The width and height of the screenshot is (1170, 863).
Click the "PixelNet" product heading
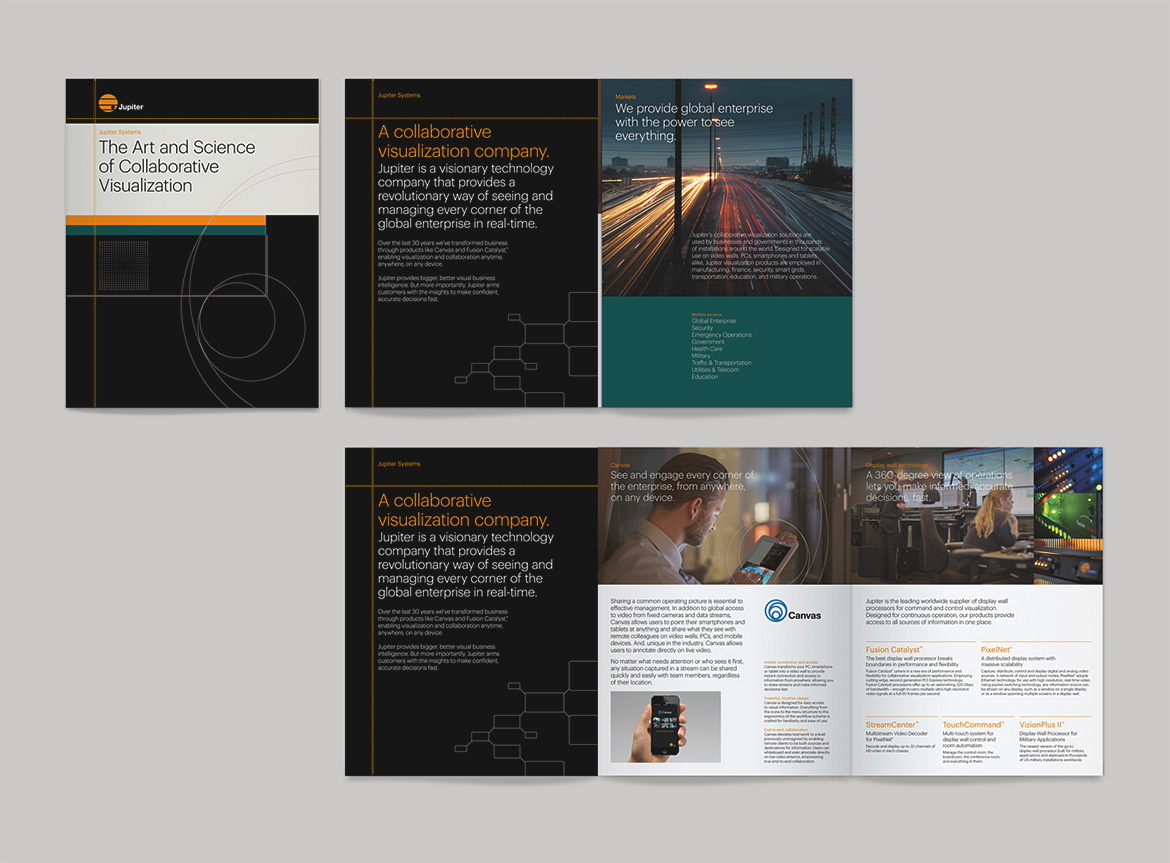pos(996,650)
